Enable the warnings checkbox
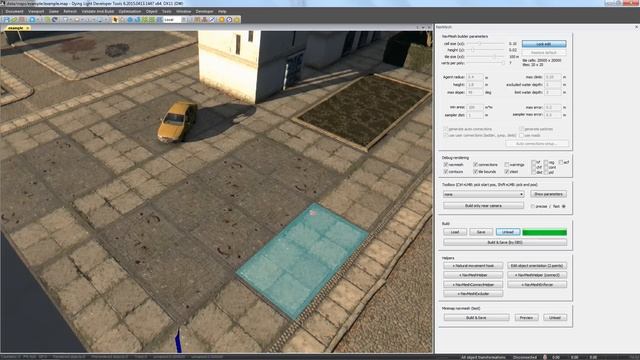Image resolution: width=640 pixels, height=360 pixels. click(x=507, y=164)
